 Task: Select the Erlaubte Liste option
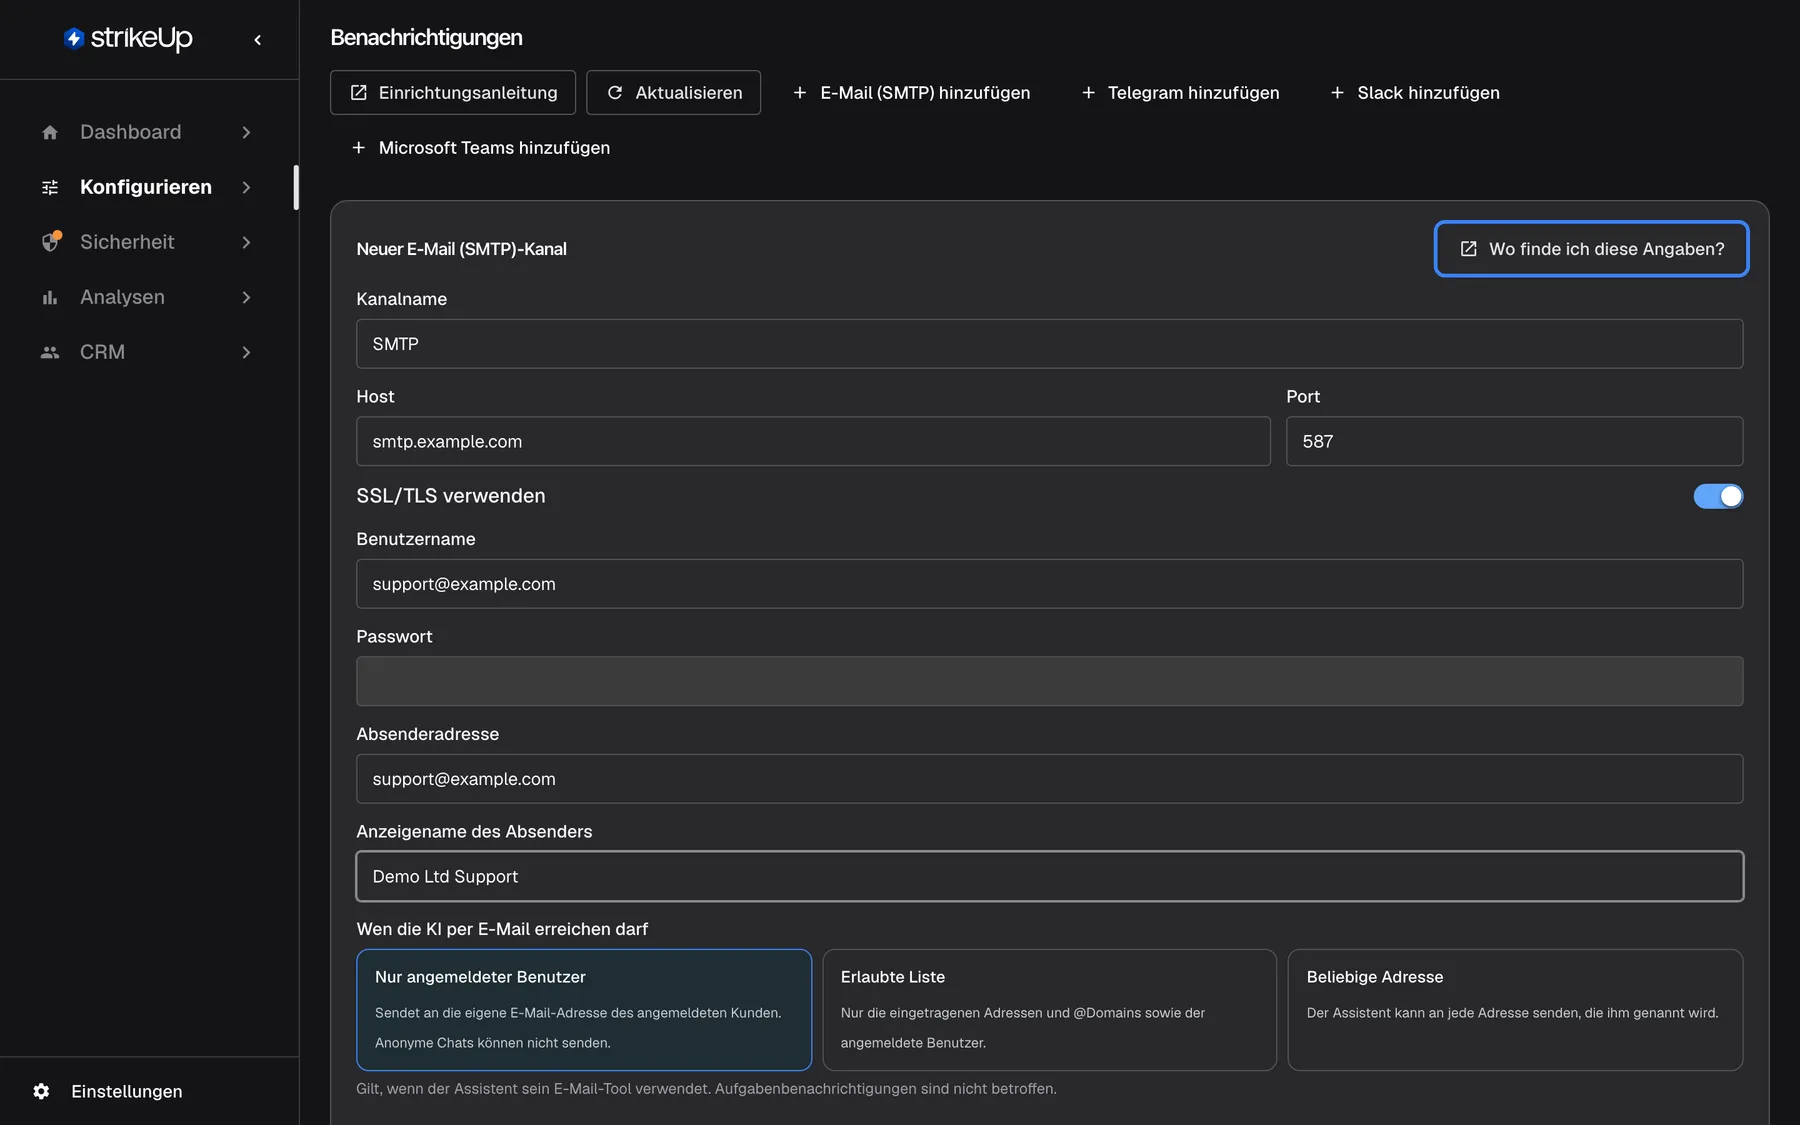1050,1010
